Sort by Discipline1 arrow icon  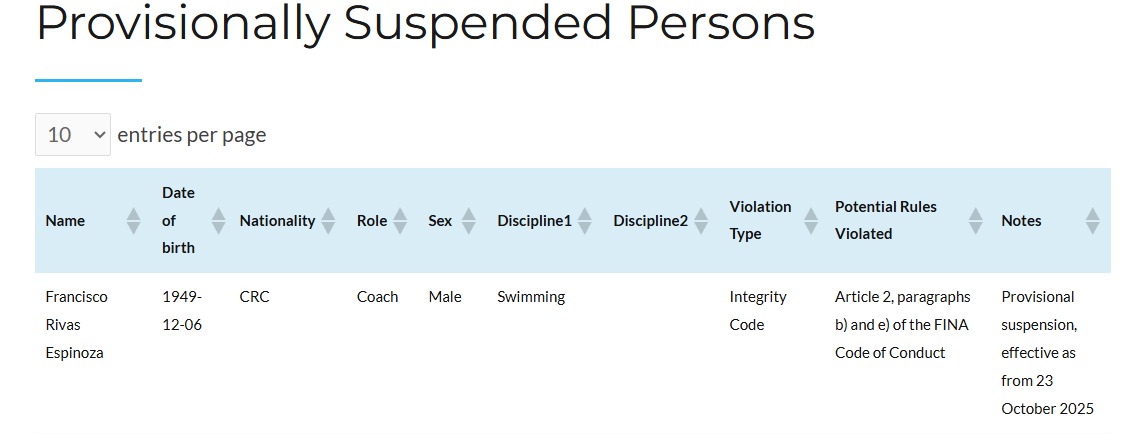click(585, 221)
